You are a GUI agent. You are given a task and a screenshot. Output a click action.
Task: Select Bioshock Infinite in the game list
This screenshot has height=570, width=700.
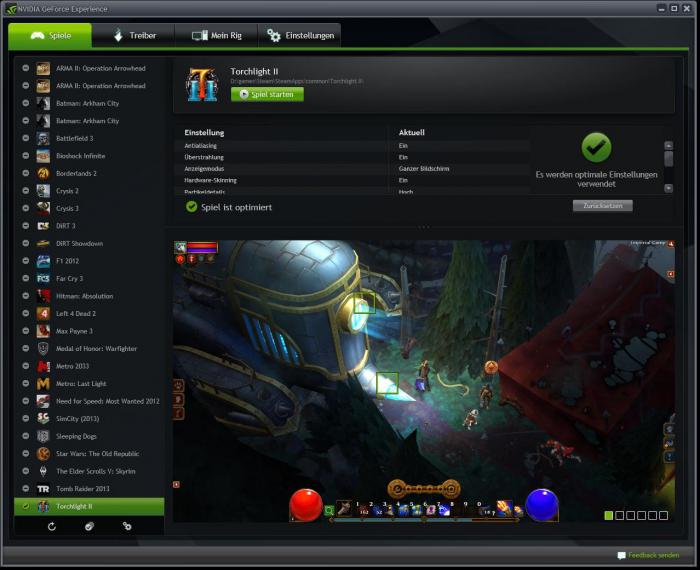89,156
